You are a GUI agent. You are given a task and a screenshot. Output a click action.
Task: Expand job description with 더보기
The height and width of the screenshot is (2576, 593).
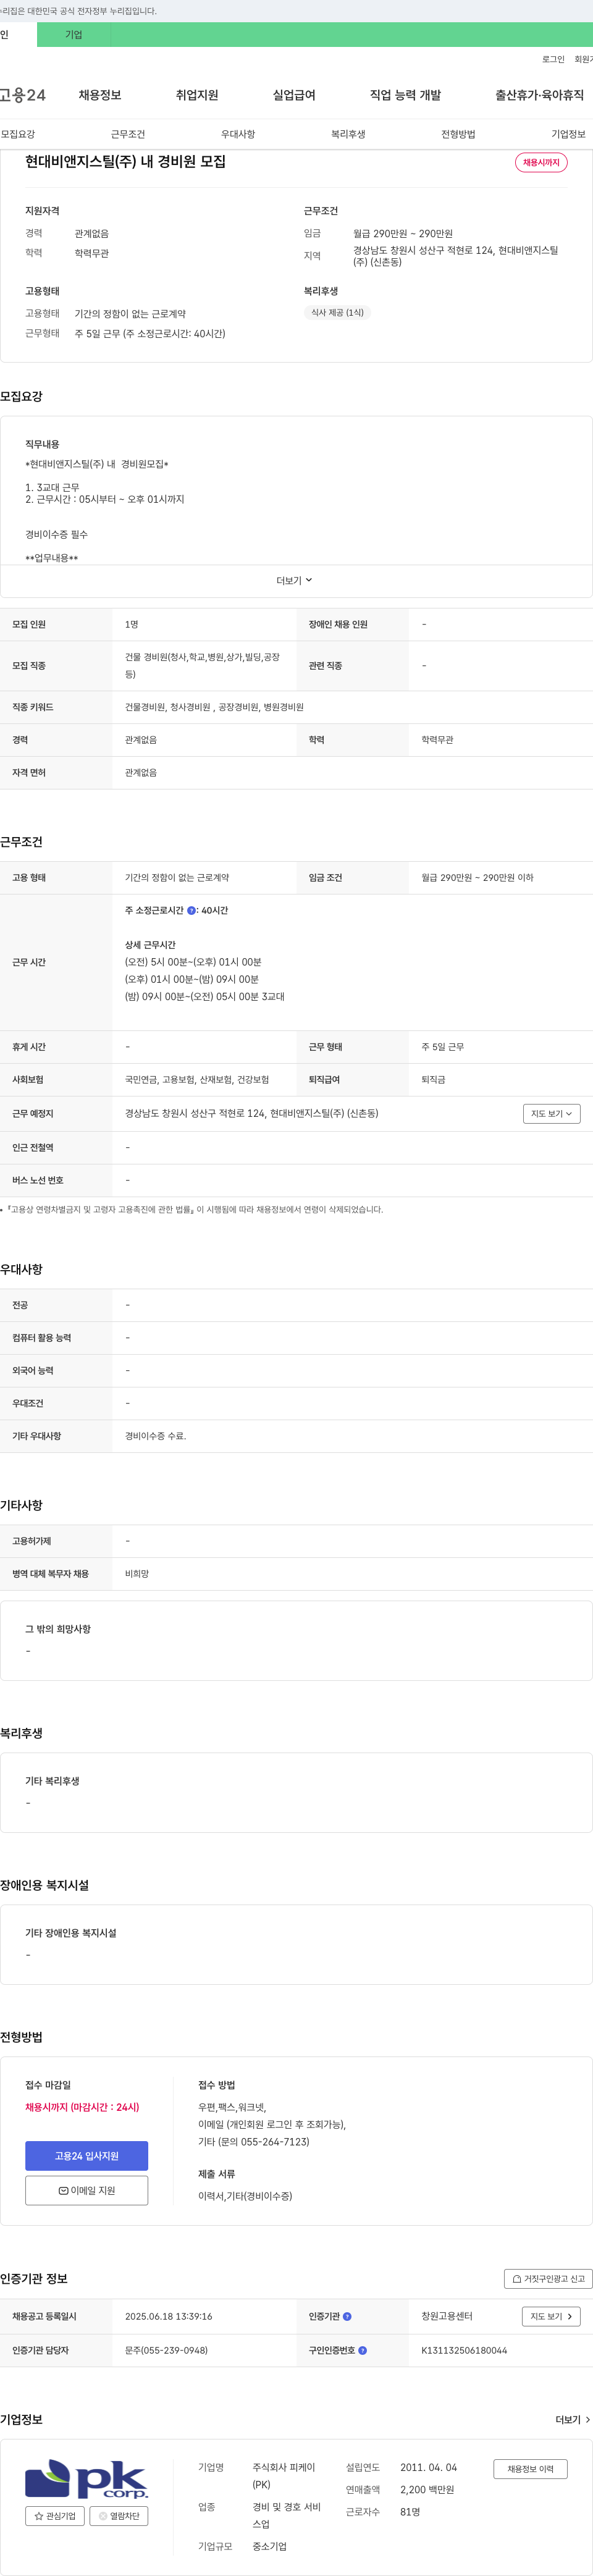(x=295, y=581)
